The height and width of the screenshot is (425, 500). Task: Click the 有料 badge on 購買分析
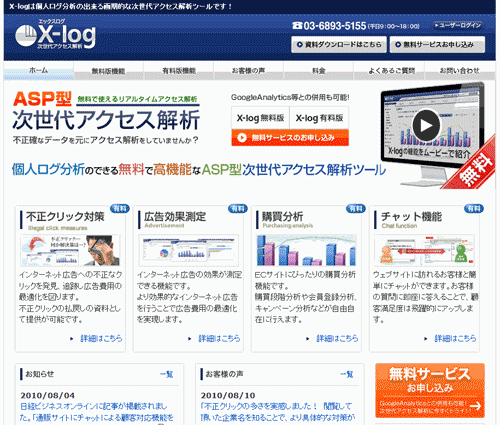tap(356, 209)
